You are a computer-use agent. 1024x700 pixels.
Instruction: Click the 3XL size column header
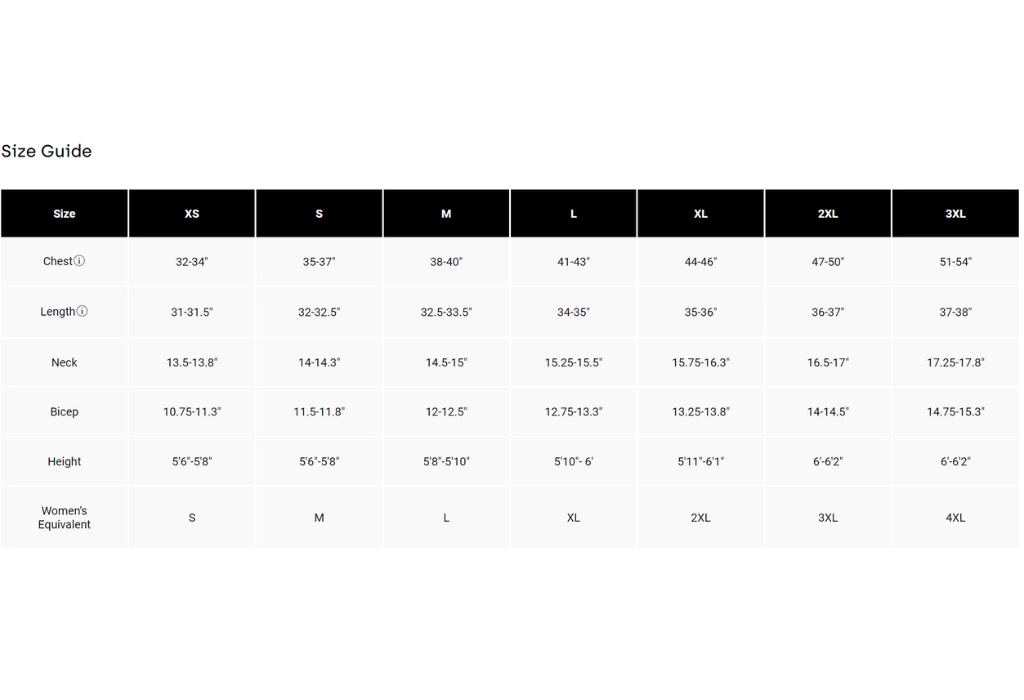[955, 214]
